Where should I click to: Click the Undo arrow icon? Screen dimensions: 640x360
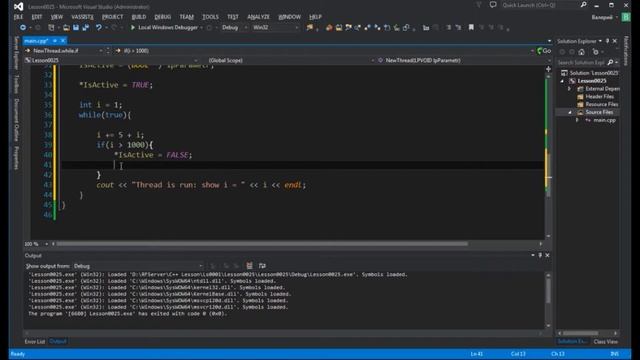tap(98, 27)
